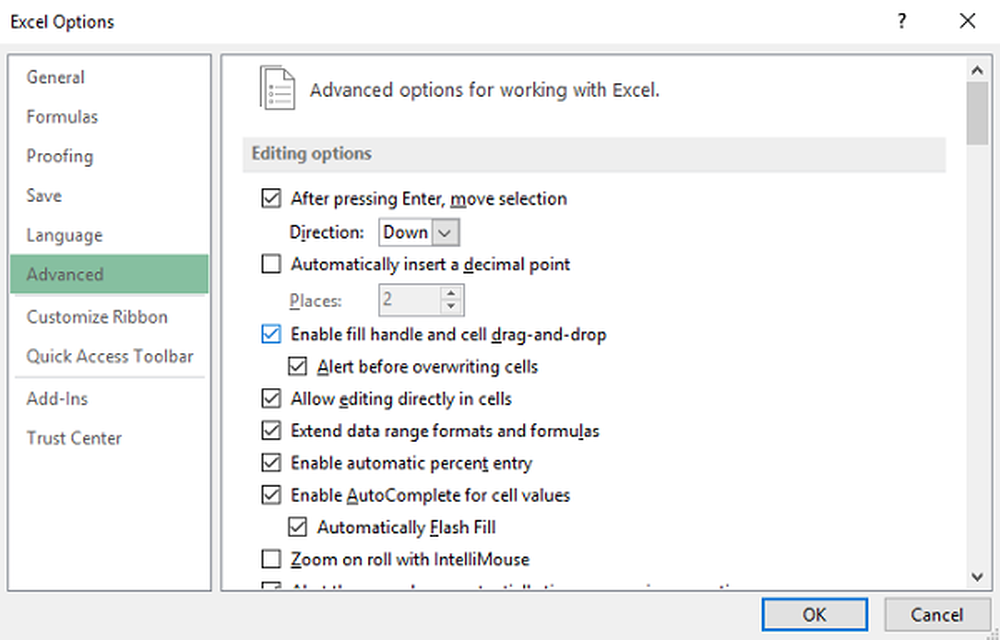This screenshot has height=640, width=1000.
Task: Open the Formulas options category
Action: [x=62, y=117]
